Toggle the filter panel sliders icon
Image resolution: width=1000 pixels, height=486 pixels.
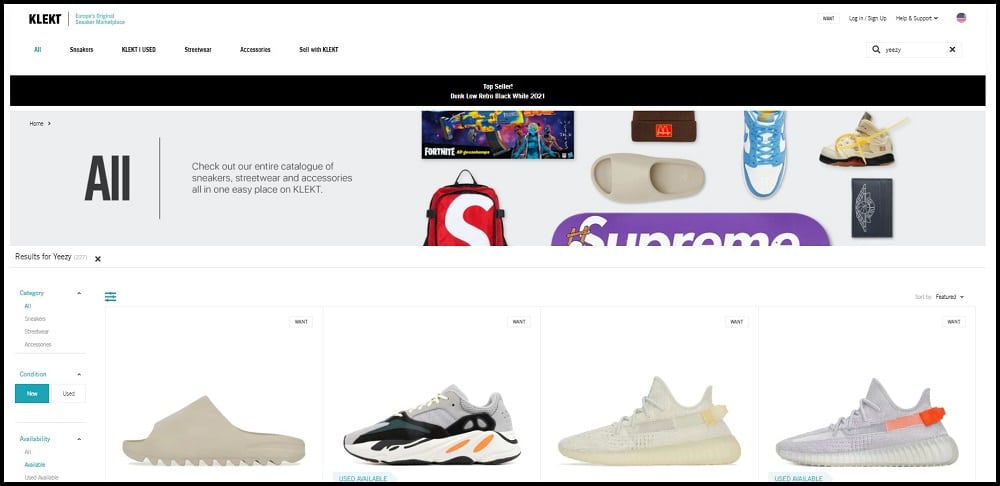[x=110, y=297]
